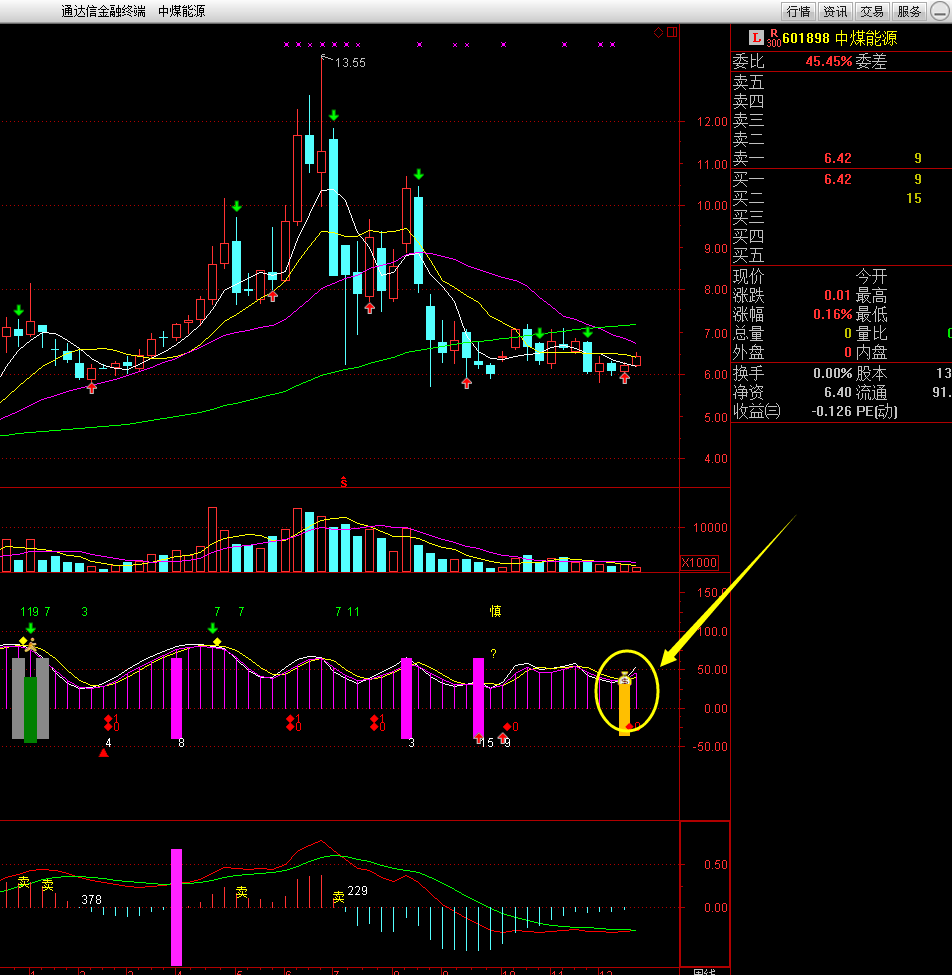Click the yellow question mark signal
This screenshot has height=975, width=952.
pos(493,654)
